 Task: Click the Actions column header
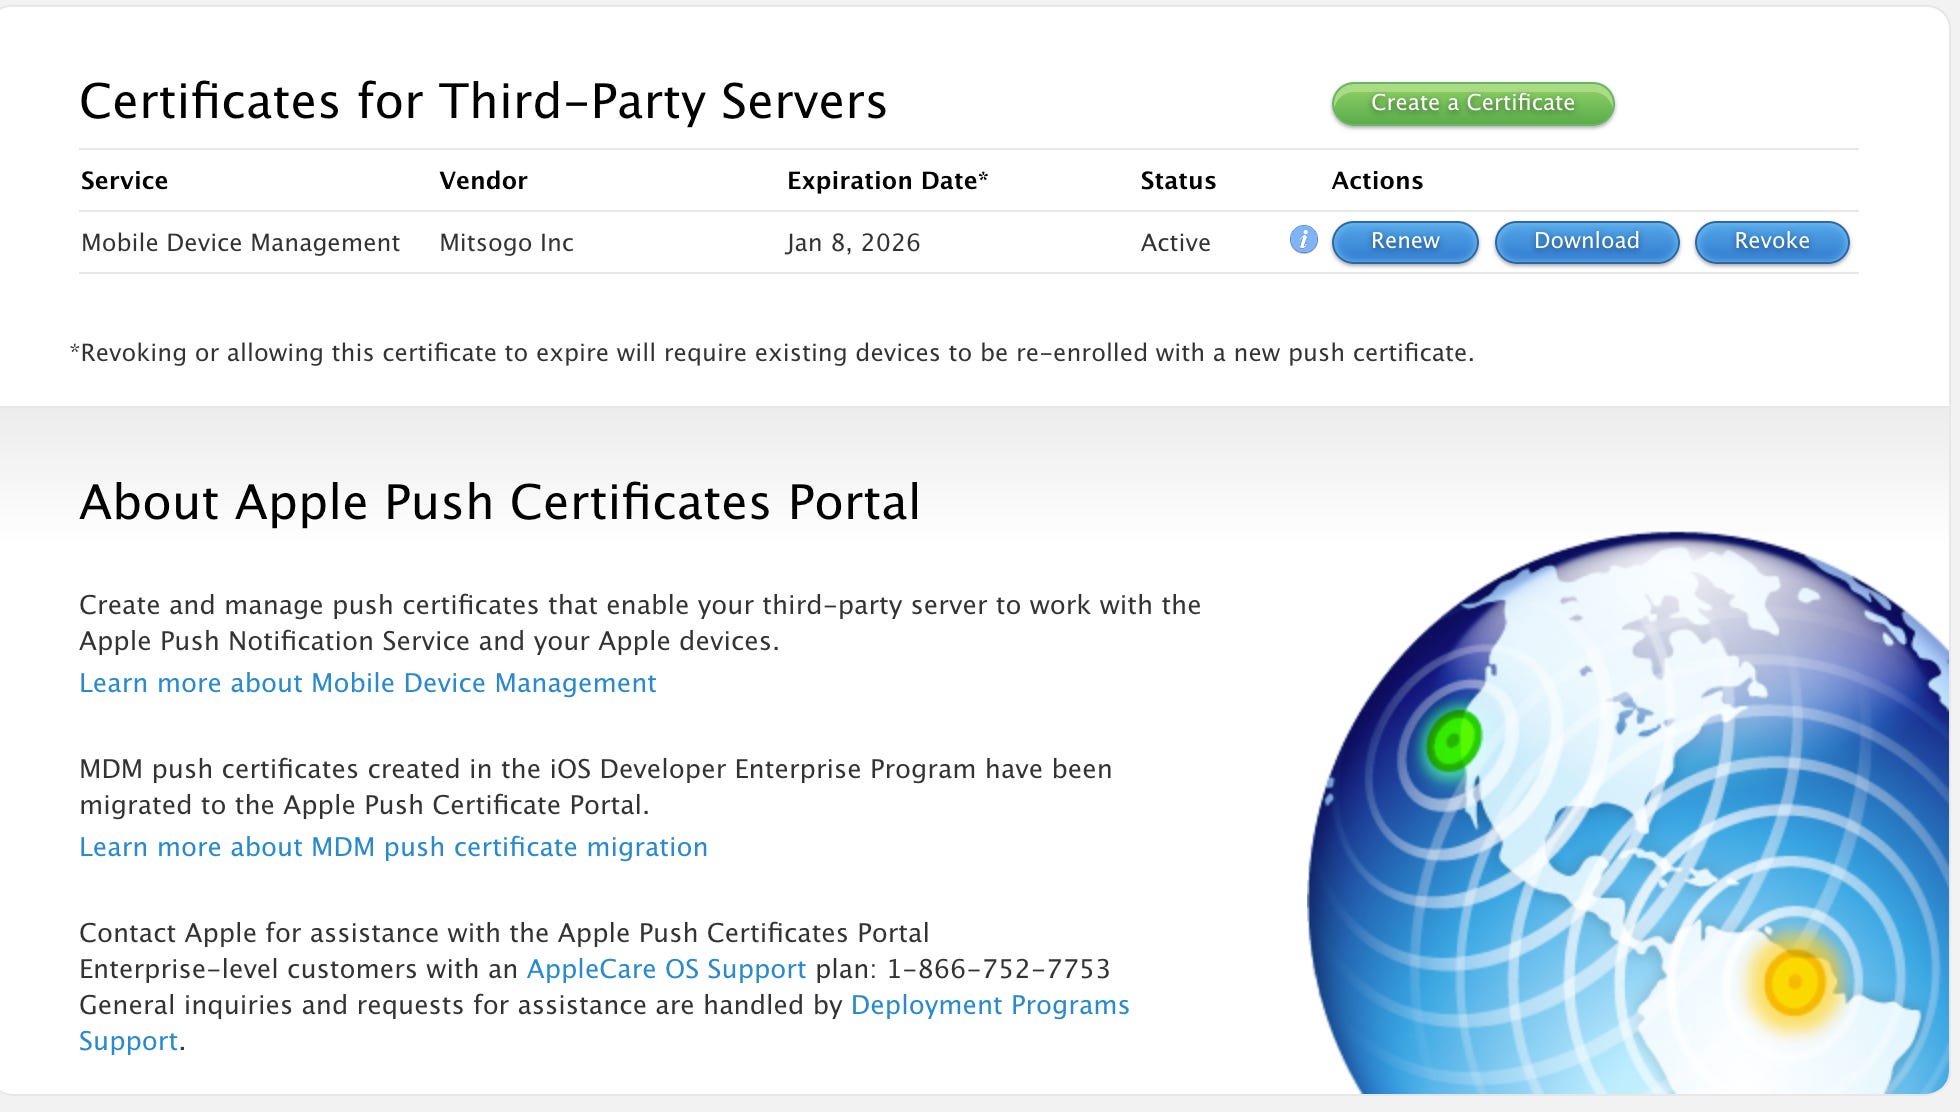pos(1377,181)
